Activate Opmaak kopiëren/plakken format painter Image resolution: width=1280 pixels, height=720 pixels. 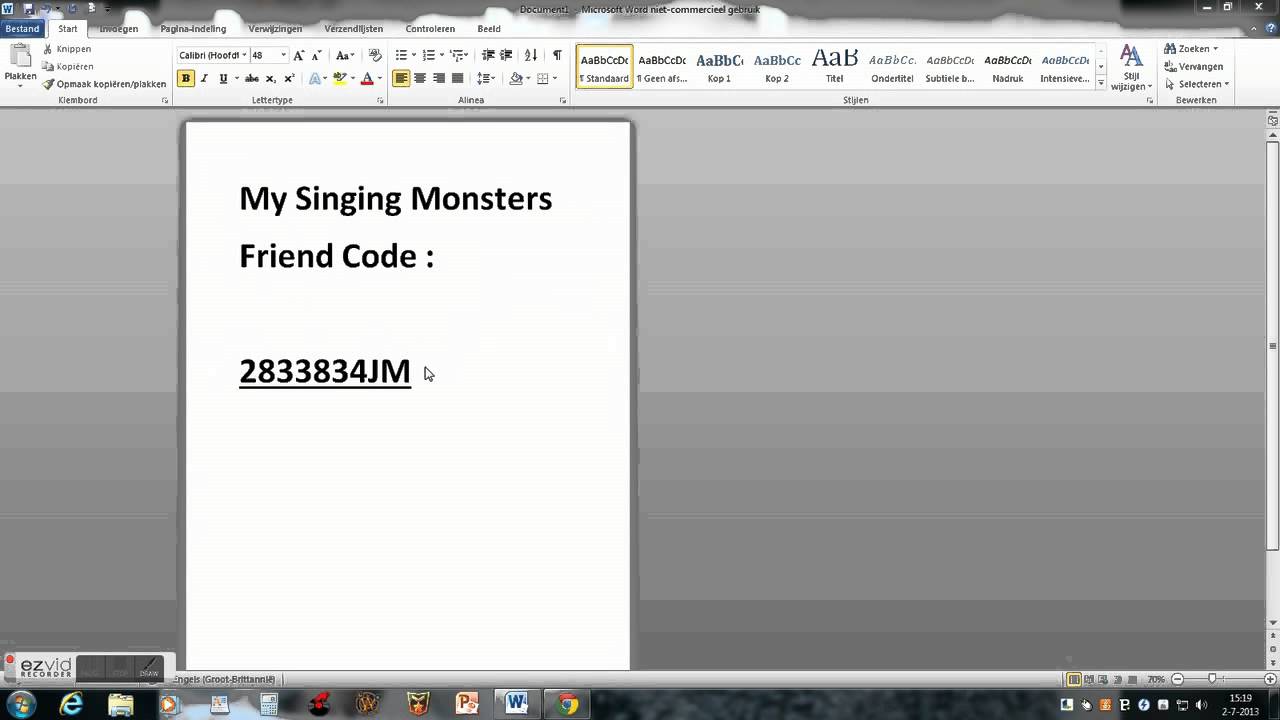pos(104,84)
